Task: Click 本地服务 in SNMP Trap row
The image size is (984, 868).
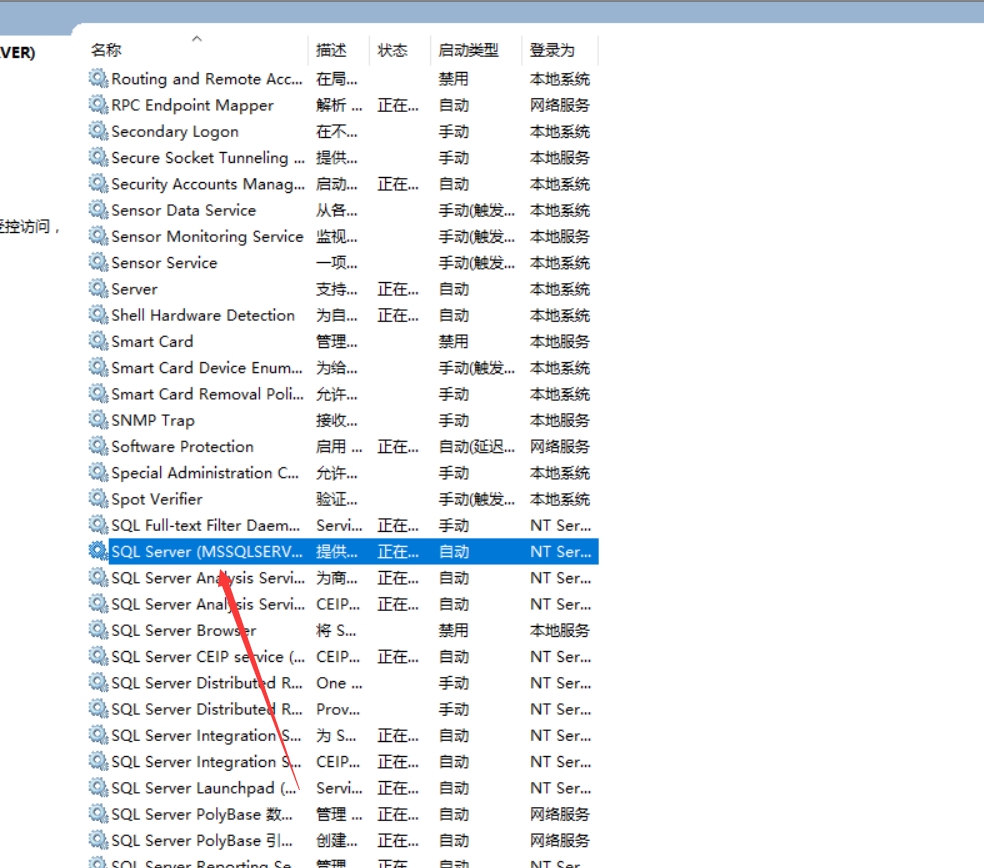Action: point(560,421)
